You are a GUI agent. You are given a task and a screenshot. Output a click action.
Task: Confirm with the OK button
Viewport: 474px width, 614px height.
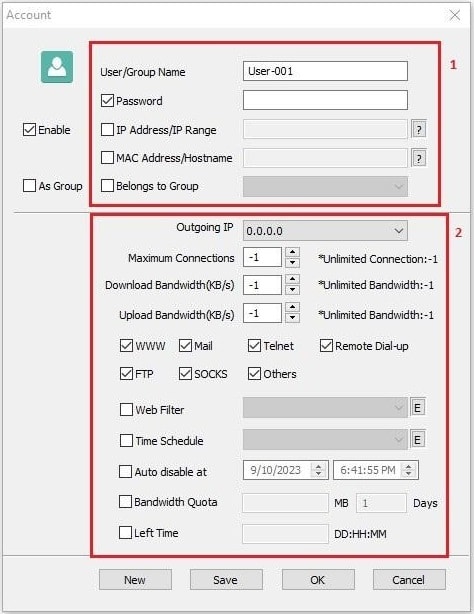pyautogui.click(x=318, y=580)
